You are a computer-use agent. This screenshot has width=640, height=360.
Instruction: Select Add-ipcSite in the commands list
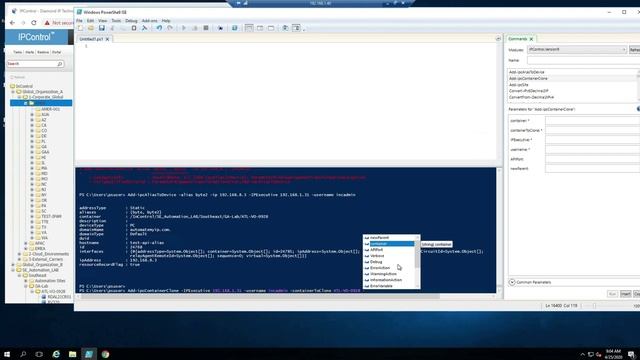[518, 84]
